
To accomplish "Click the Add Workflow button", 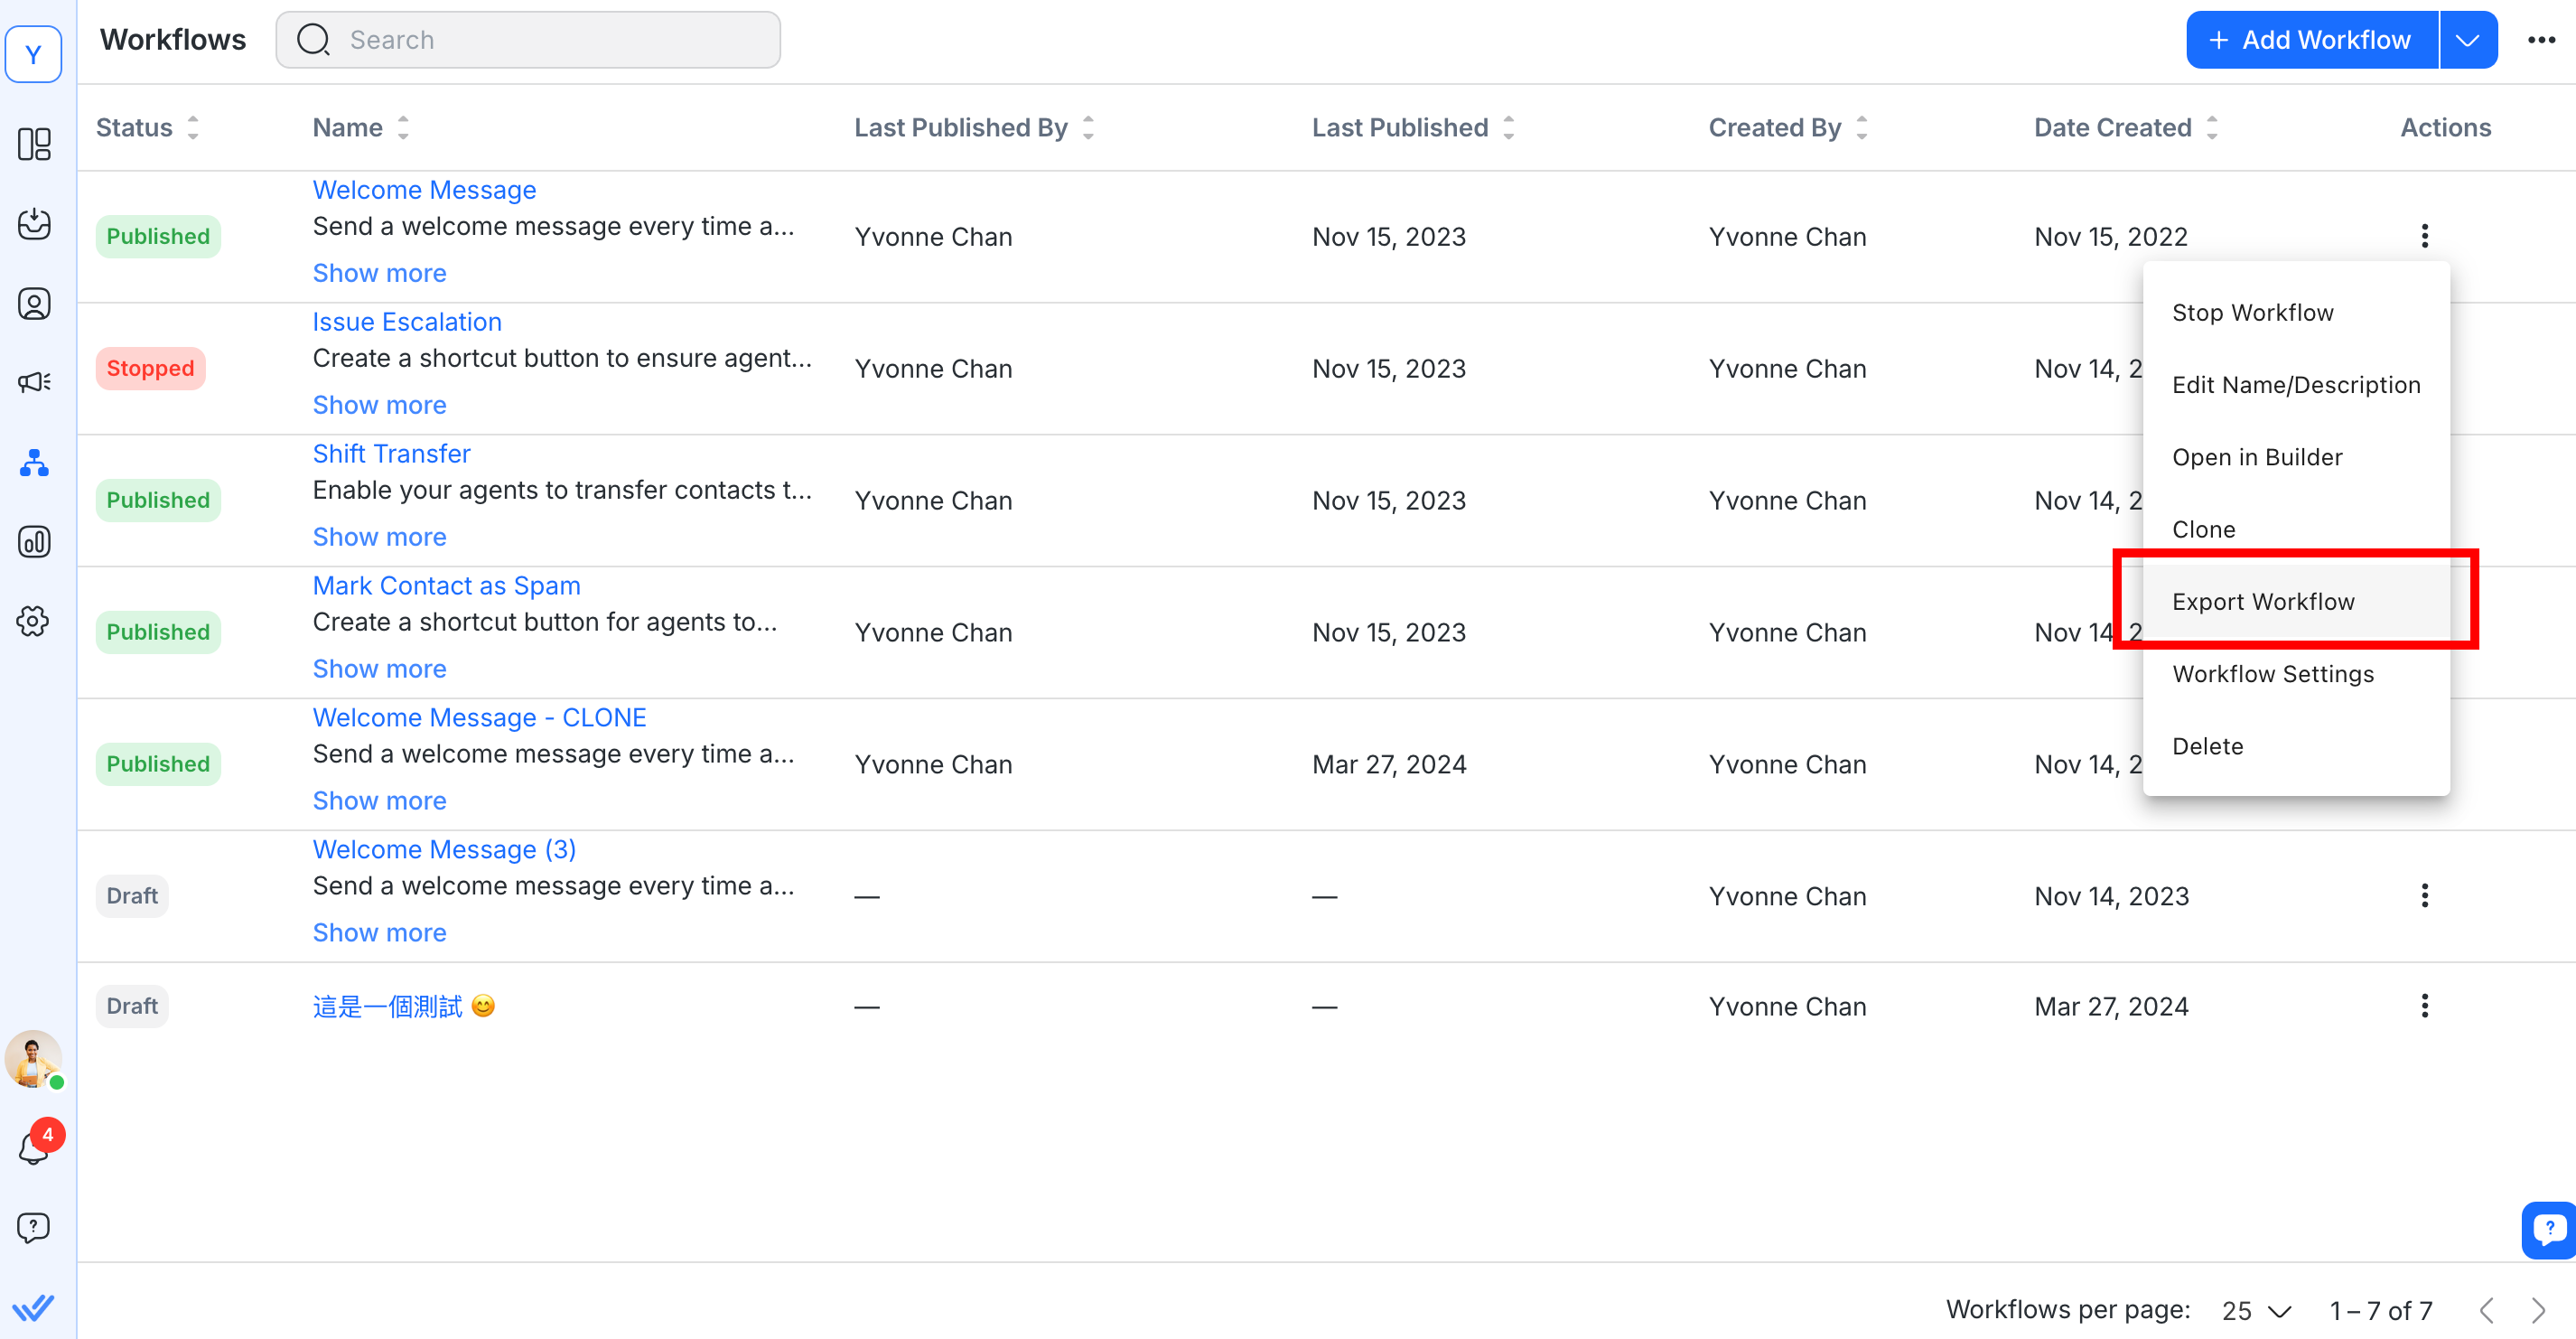I will [x=2311, y=40].
